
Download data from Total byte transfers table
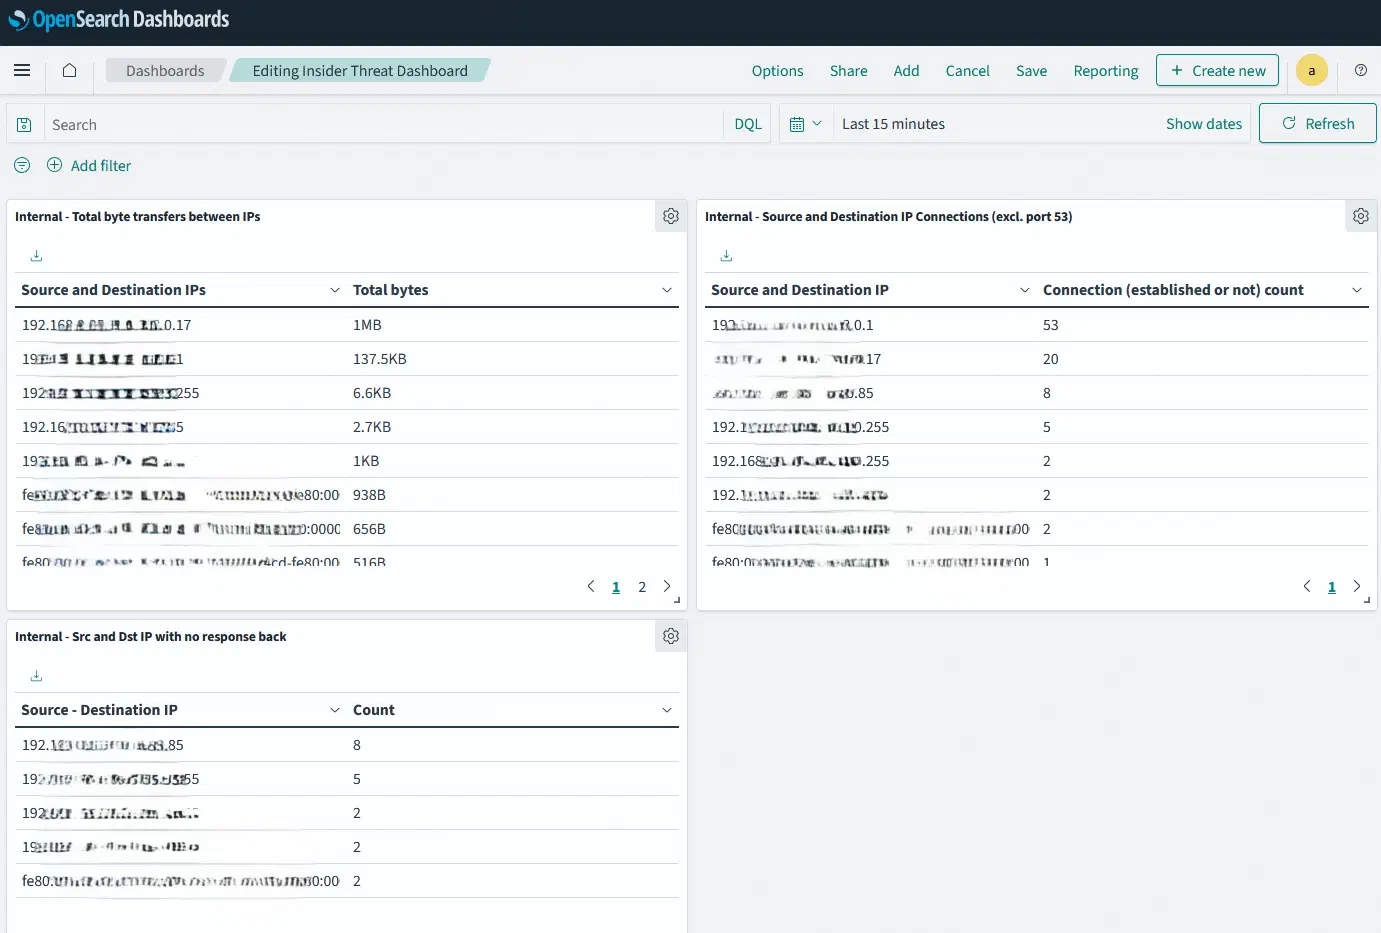[x=36, y=256]
